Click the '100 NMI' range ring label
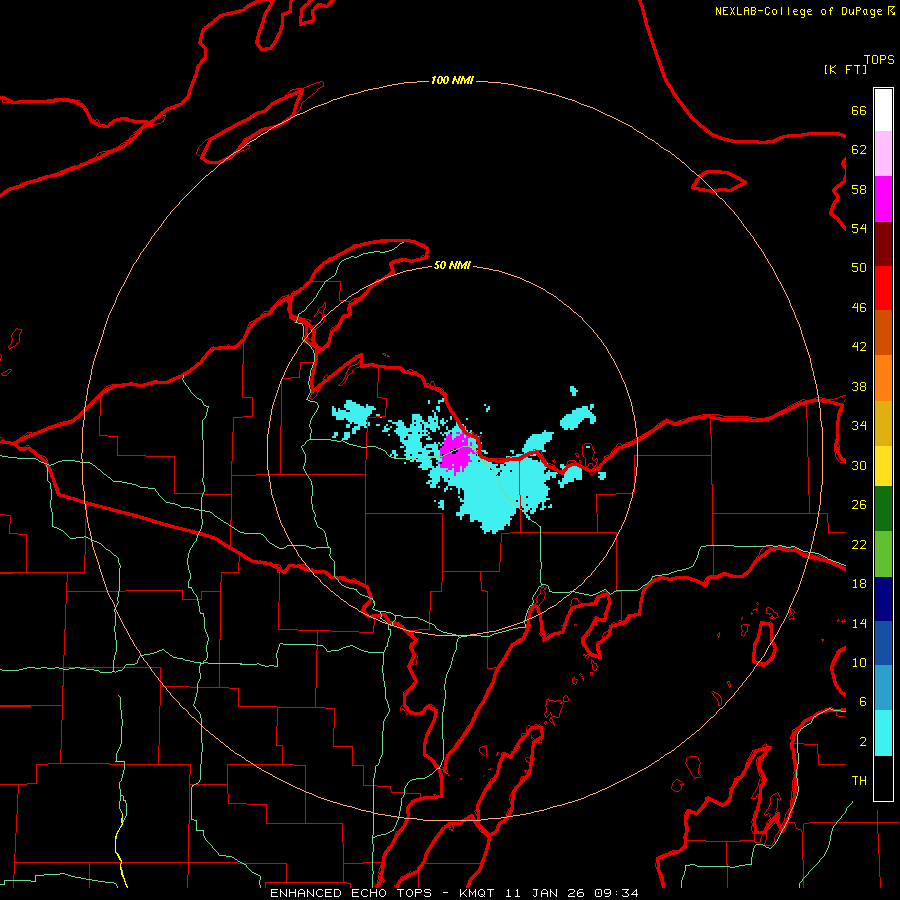This screenshot has width=900, height=900. (452, 80)
